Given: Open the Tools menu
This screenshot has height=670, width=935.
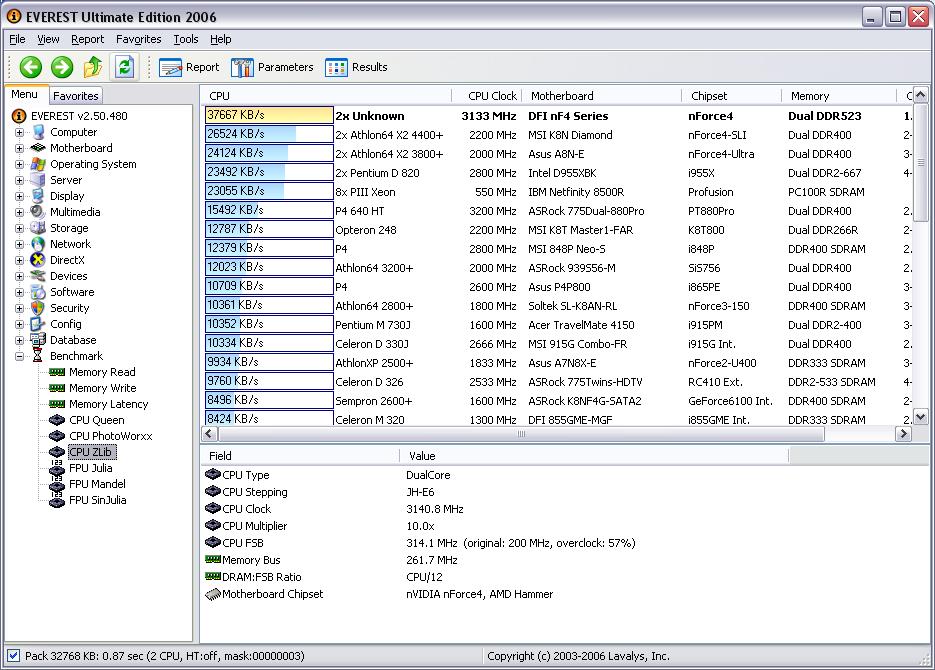Looking at the screenshot, I should pyautogui.click(x=186, y=39).
